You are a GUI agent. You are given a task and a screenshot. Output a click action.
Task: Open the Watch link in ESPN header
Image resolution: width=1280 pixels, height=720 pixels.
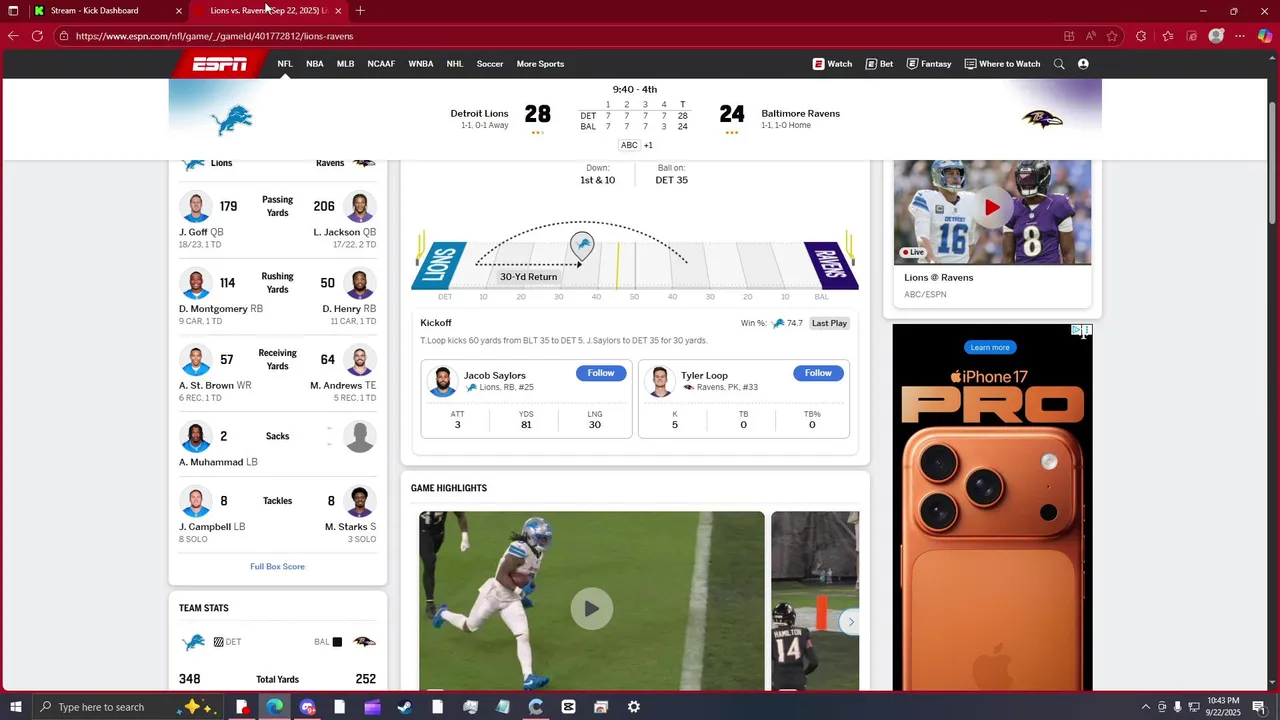pos(832,64)
